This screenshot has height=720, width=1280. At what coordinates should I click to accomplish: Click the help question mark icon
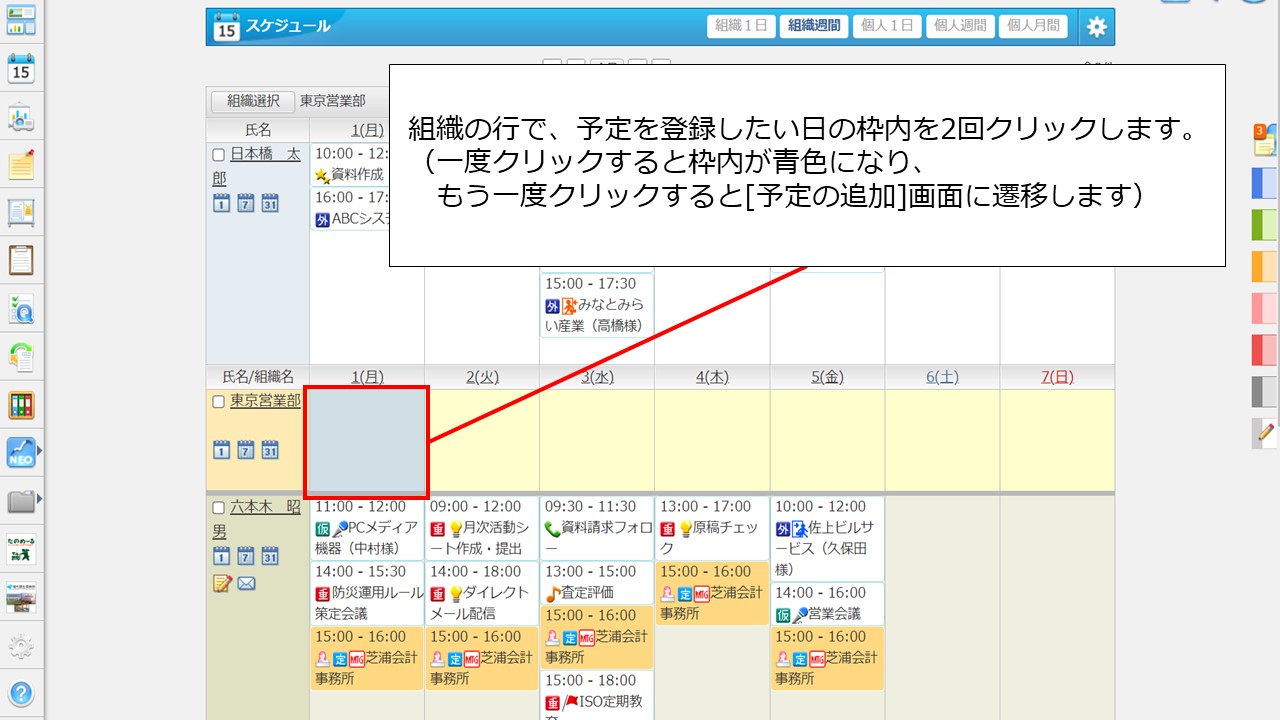21,693
